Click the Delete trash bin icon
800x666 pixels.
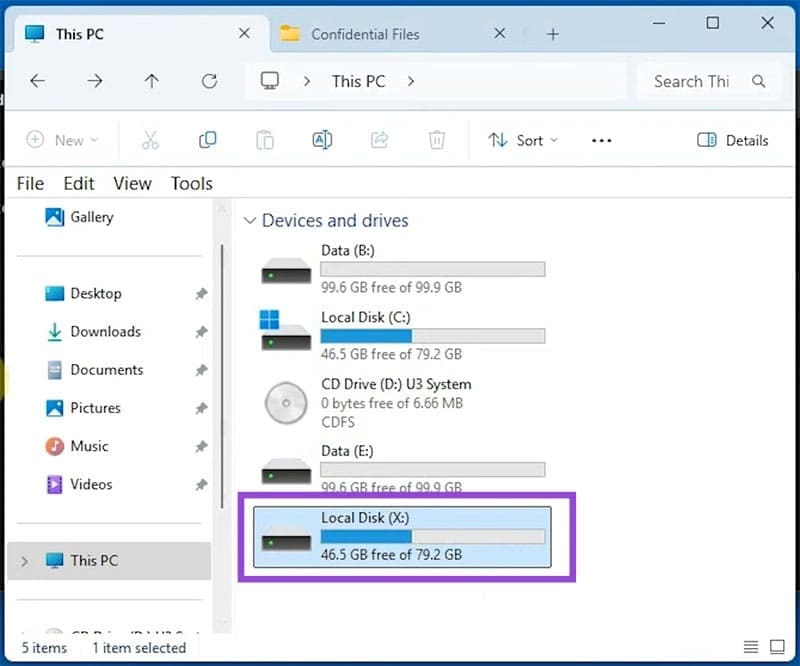pos(436,140)
